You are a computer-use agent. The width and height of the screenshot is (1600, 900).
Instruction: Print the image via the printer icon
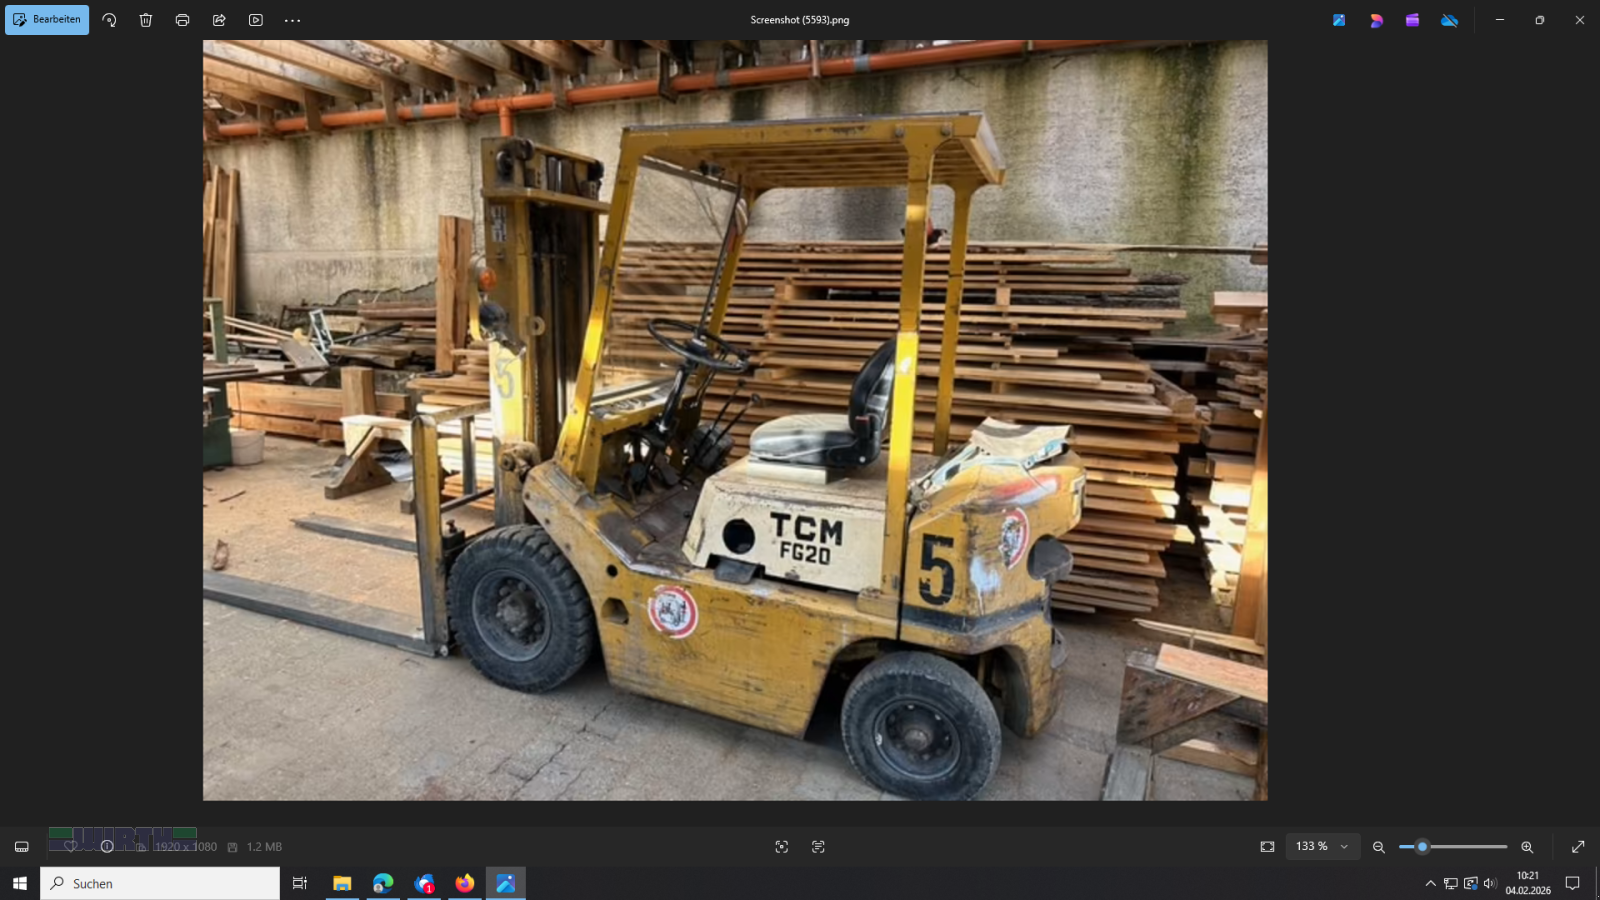pyautogui.click(x=182, y=20)
